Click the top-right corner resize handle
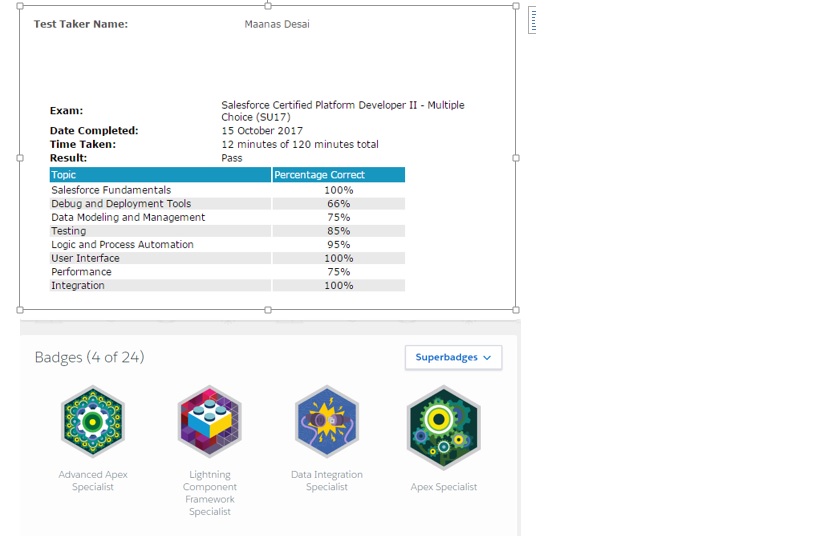Image resolution: width=819 pixels, height=536 pixels. click(516, 6)
